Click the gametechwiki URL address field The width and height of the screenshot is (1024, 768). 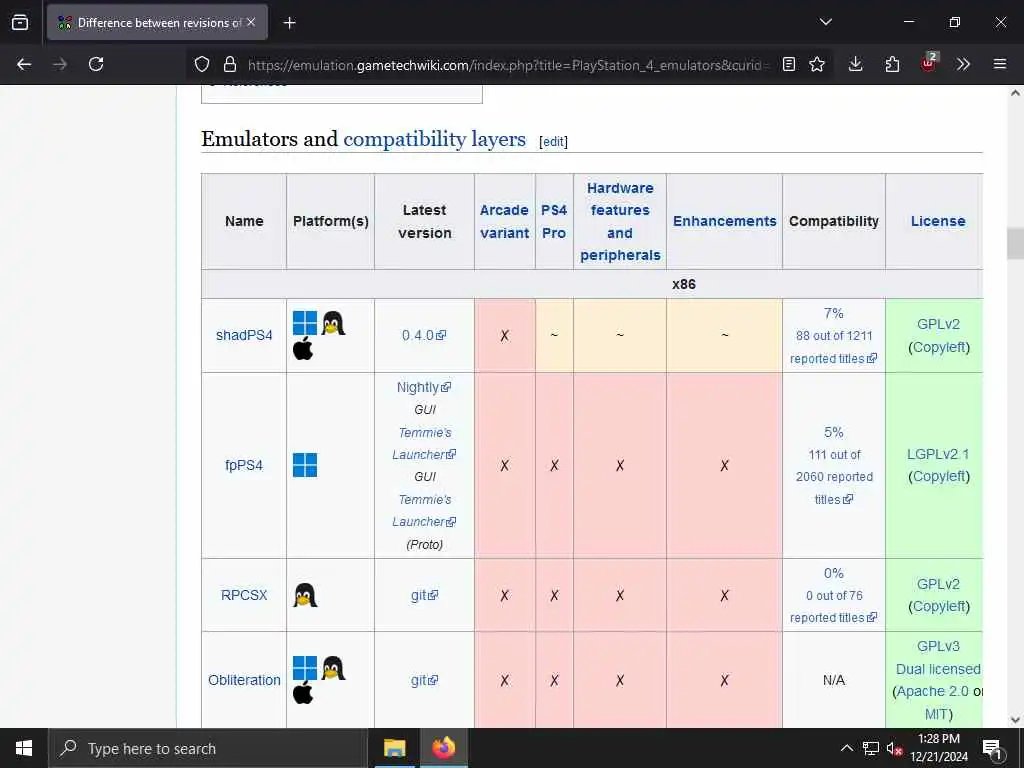pos(509,65)
